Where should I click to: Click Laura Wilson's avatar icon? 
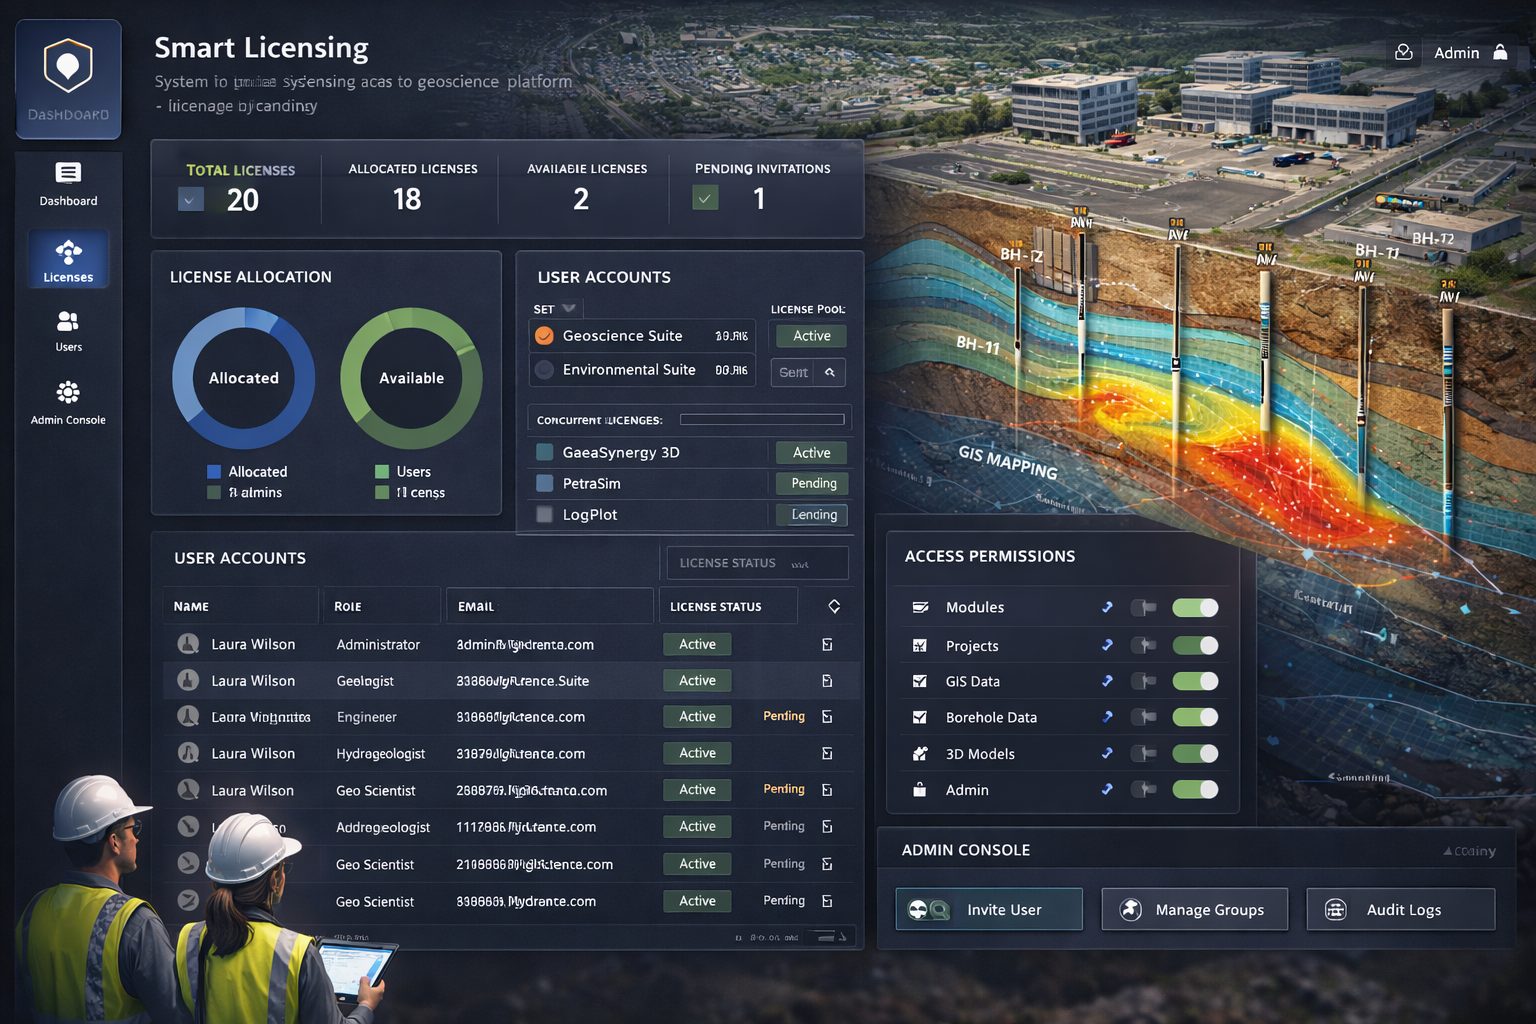pyautogui.click(x=188, y=644)
